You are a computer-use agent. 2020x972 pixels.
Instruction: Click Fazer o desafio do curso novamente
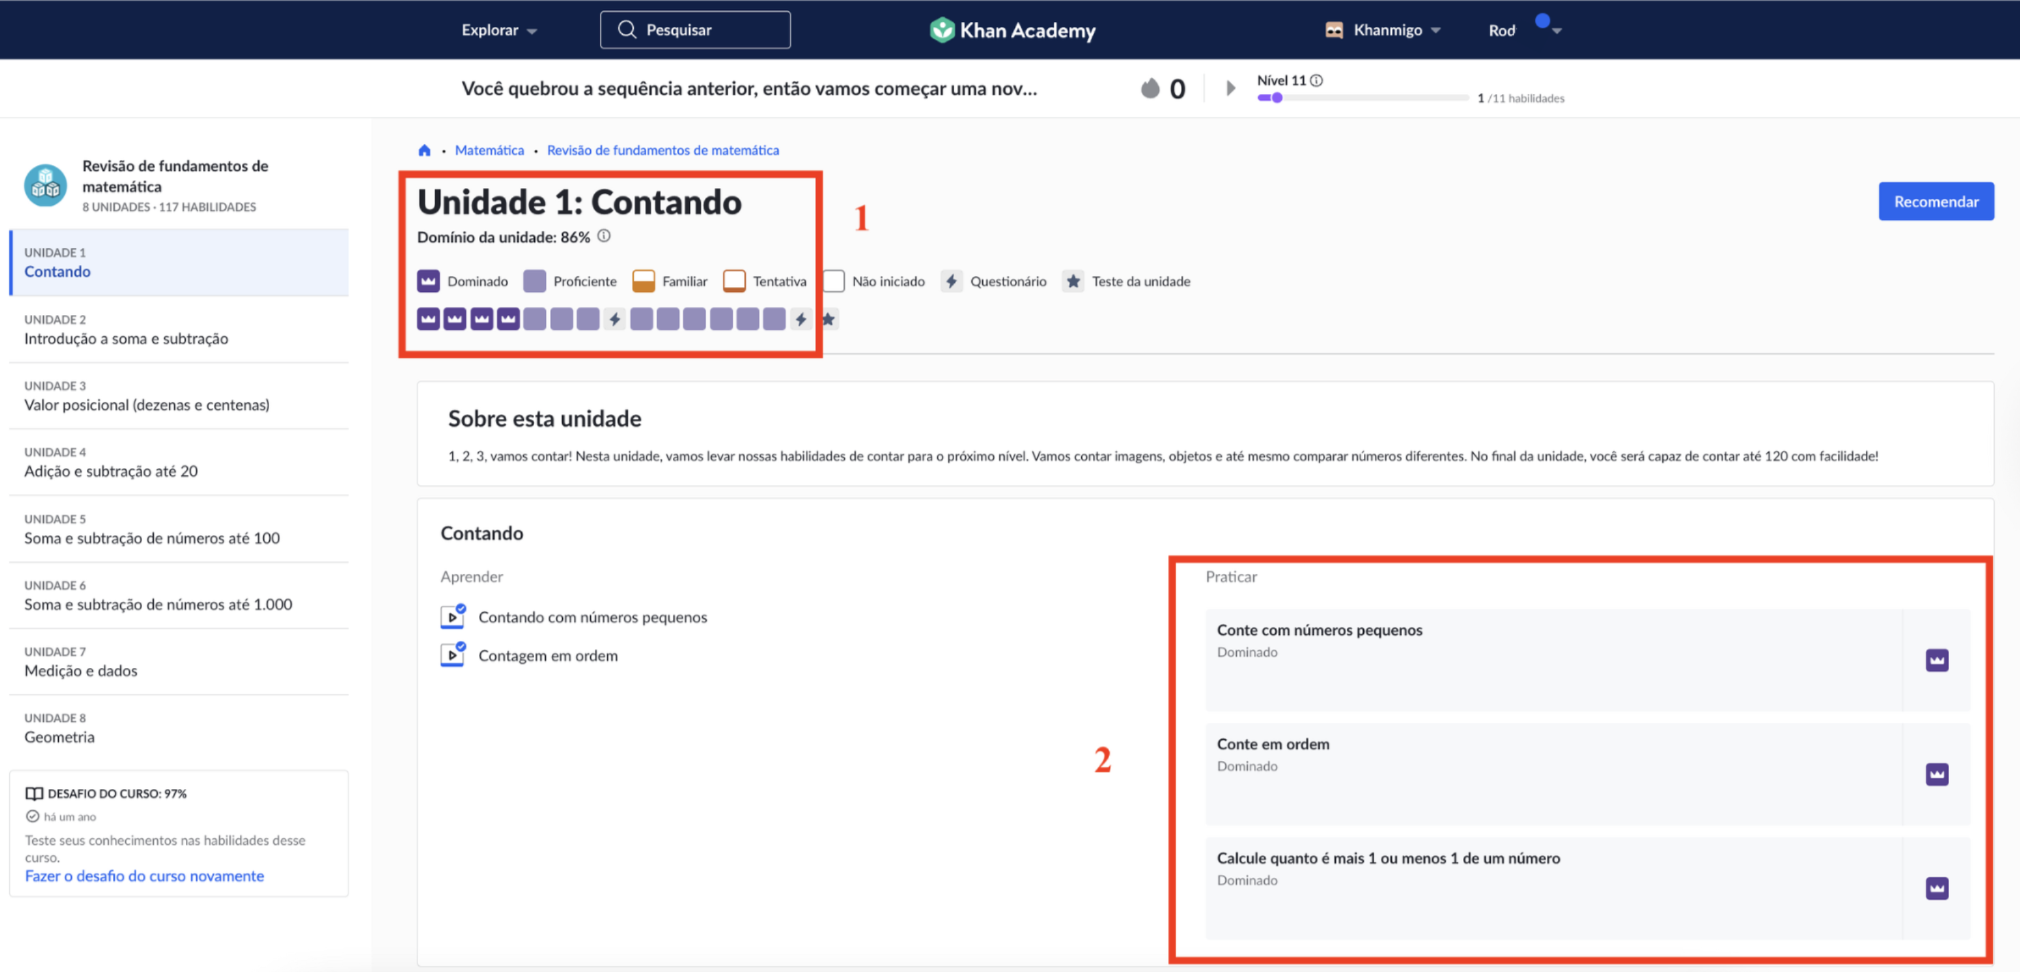145,876
